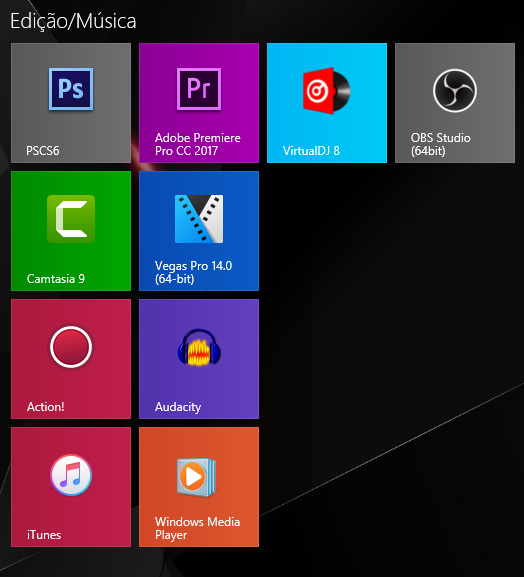The width and height of the screenshot is (524, 577).
Task: Open Windows Media Player via the play icon
Action: point(196,477)
